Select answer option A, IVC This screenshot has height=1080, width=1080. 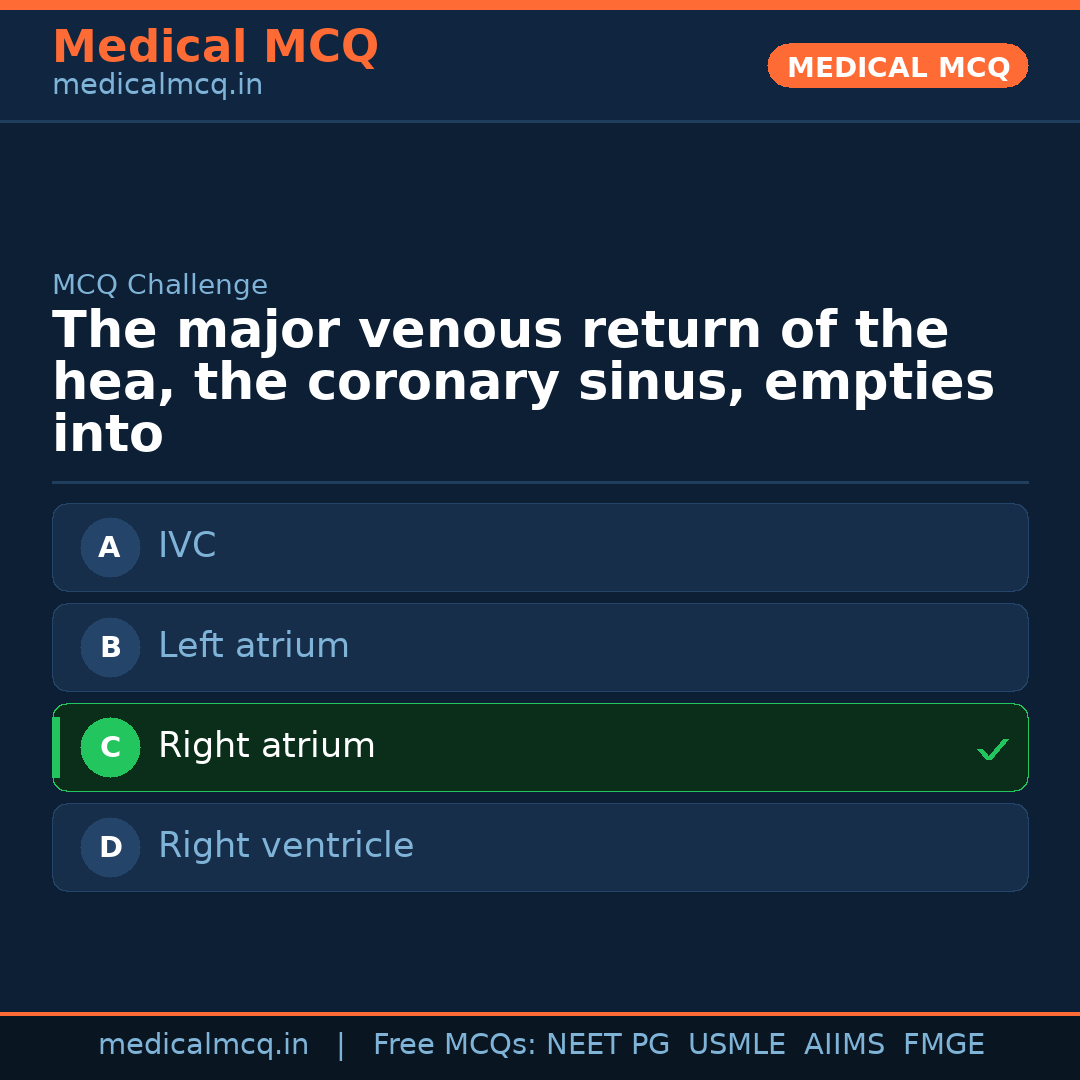point(540,547)
